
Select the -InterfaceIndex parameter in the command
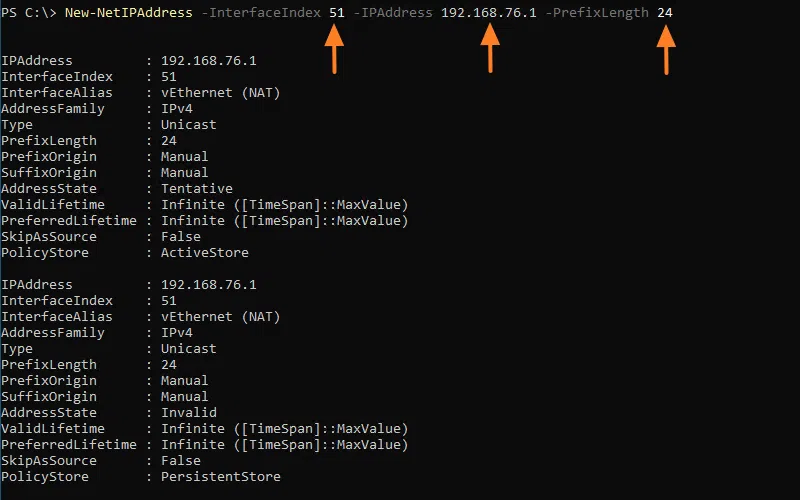click(x=261, y=12)
